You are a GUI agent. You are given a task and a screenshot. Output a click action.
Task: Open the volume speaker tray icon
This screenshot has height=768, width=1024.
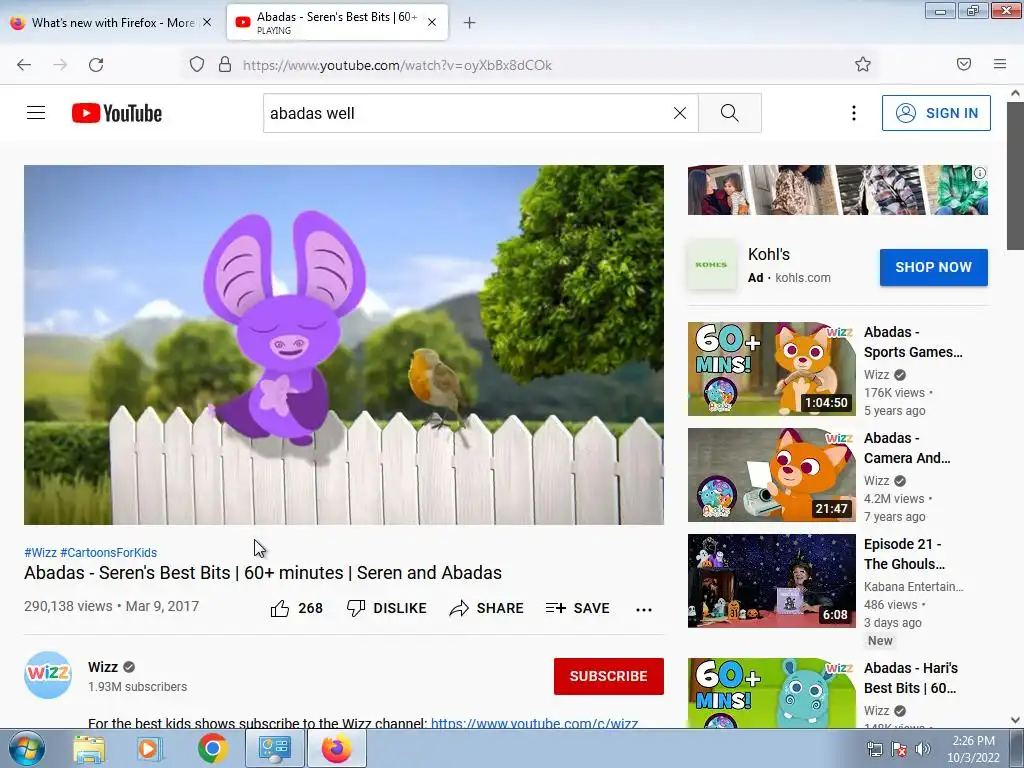[923, 750]
